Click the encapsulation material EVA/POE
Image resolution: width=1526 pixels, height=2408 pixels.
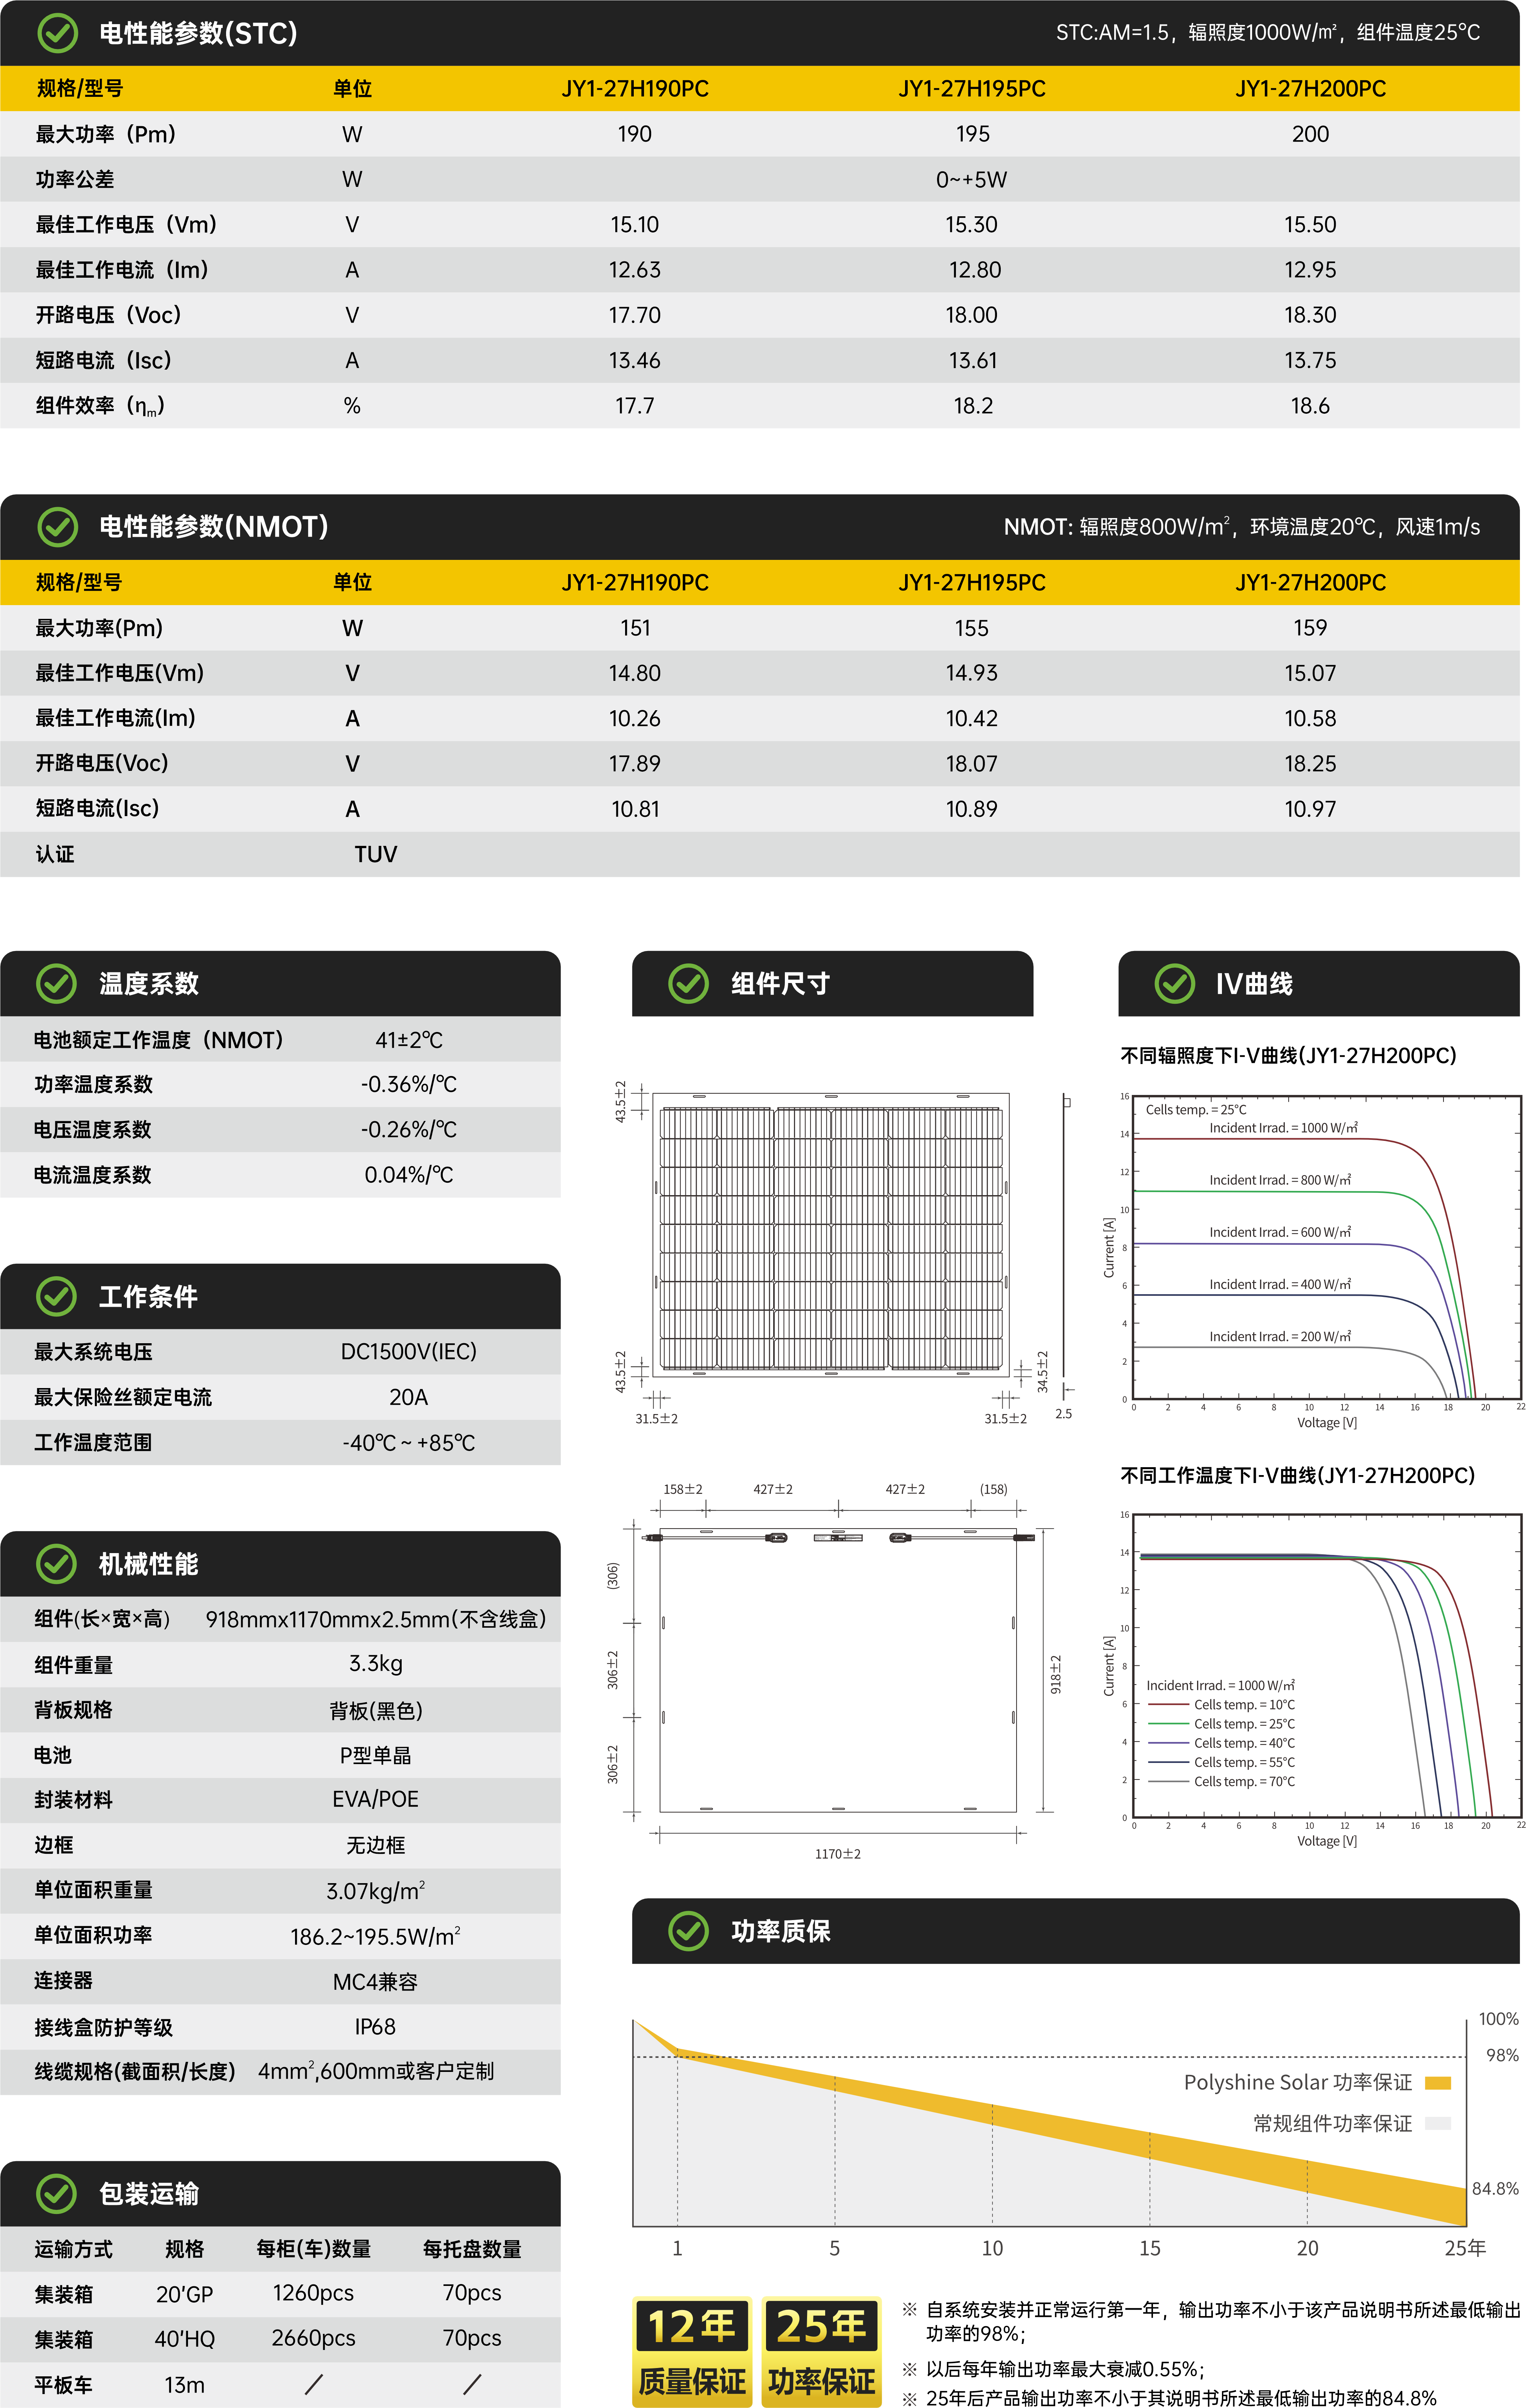tap(376, 1800)
